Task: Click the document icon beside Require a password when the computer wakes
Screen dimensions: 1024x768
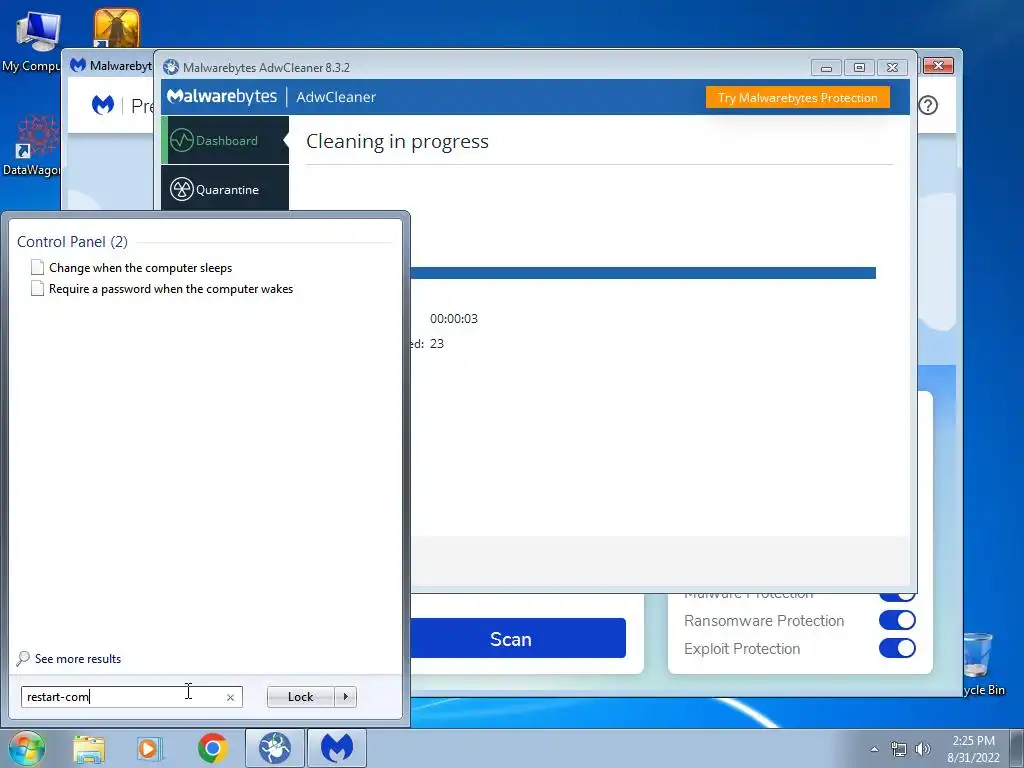Action: coord(37,288)
